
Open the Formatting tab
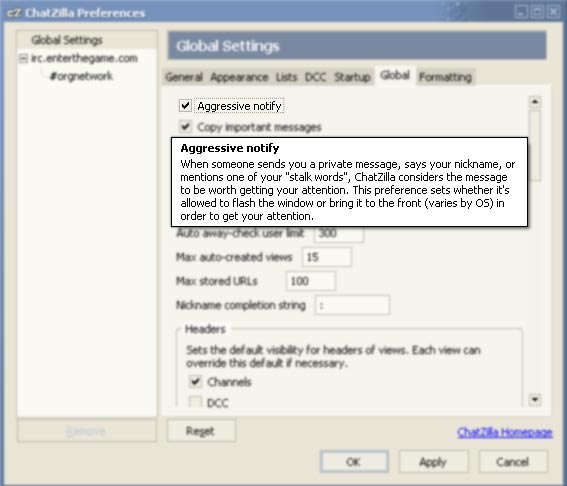click(445, 77)
